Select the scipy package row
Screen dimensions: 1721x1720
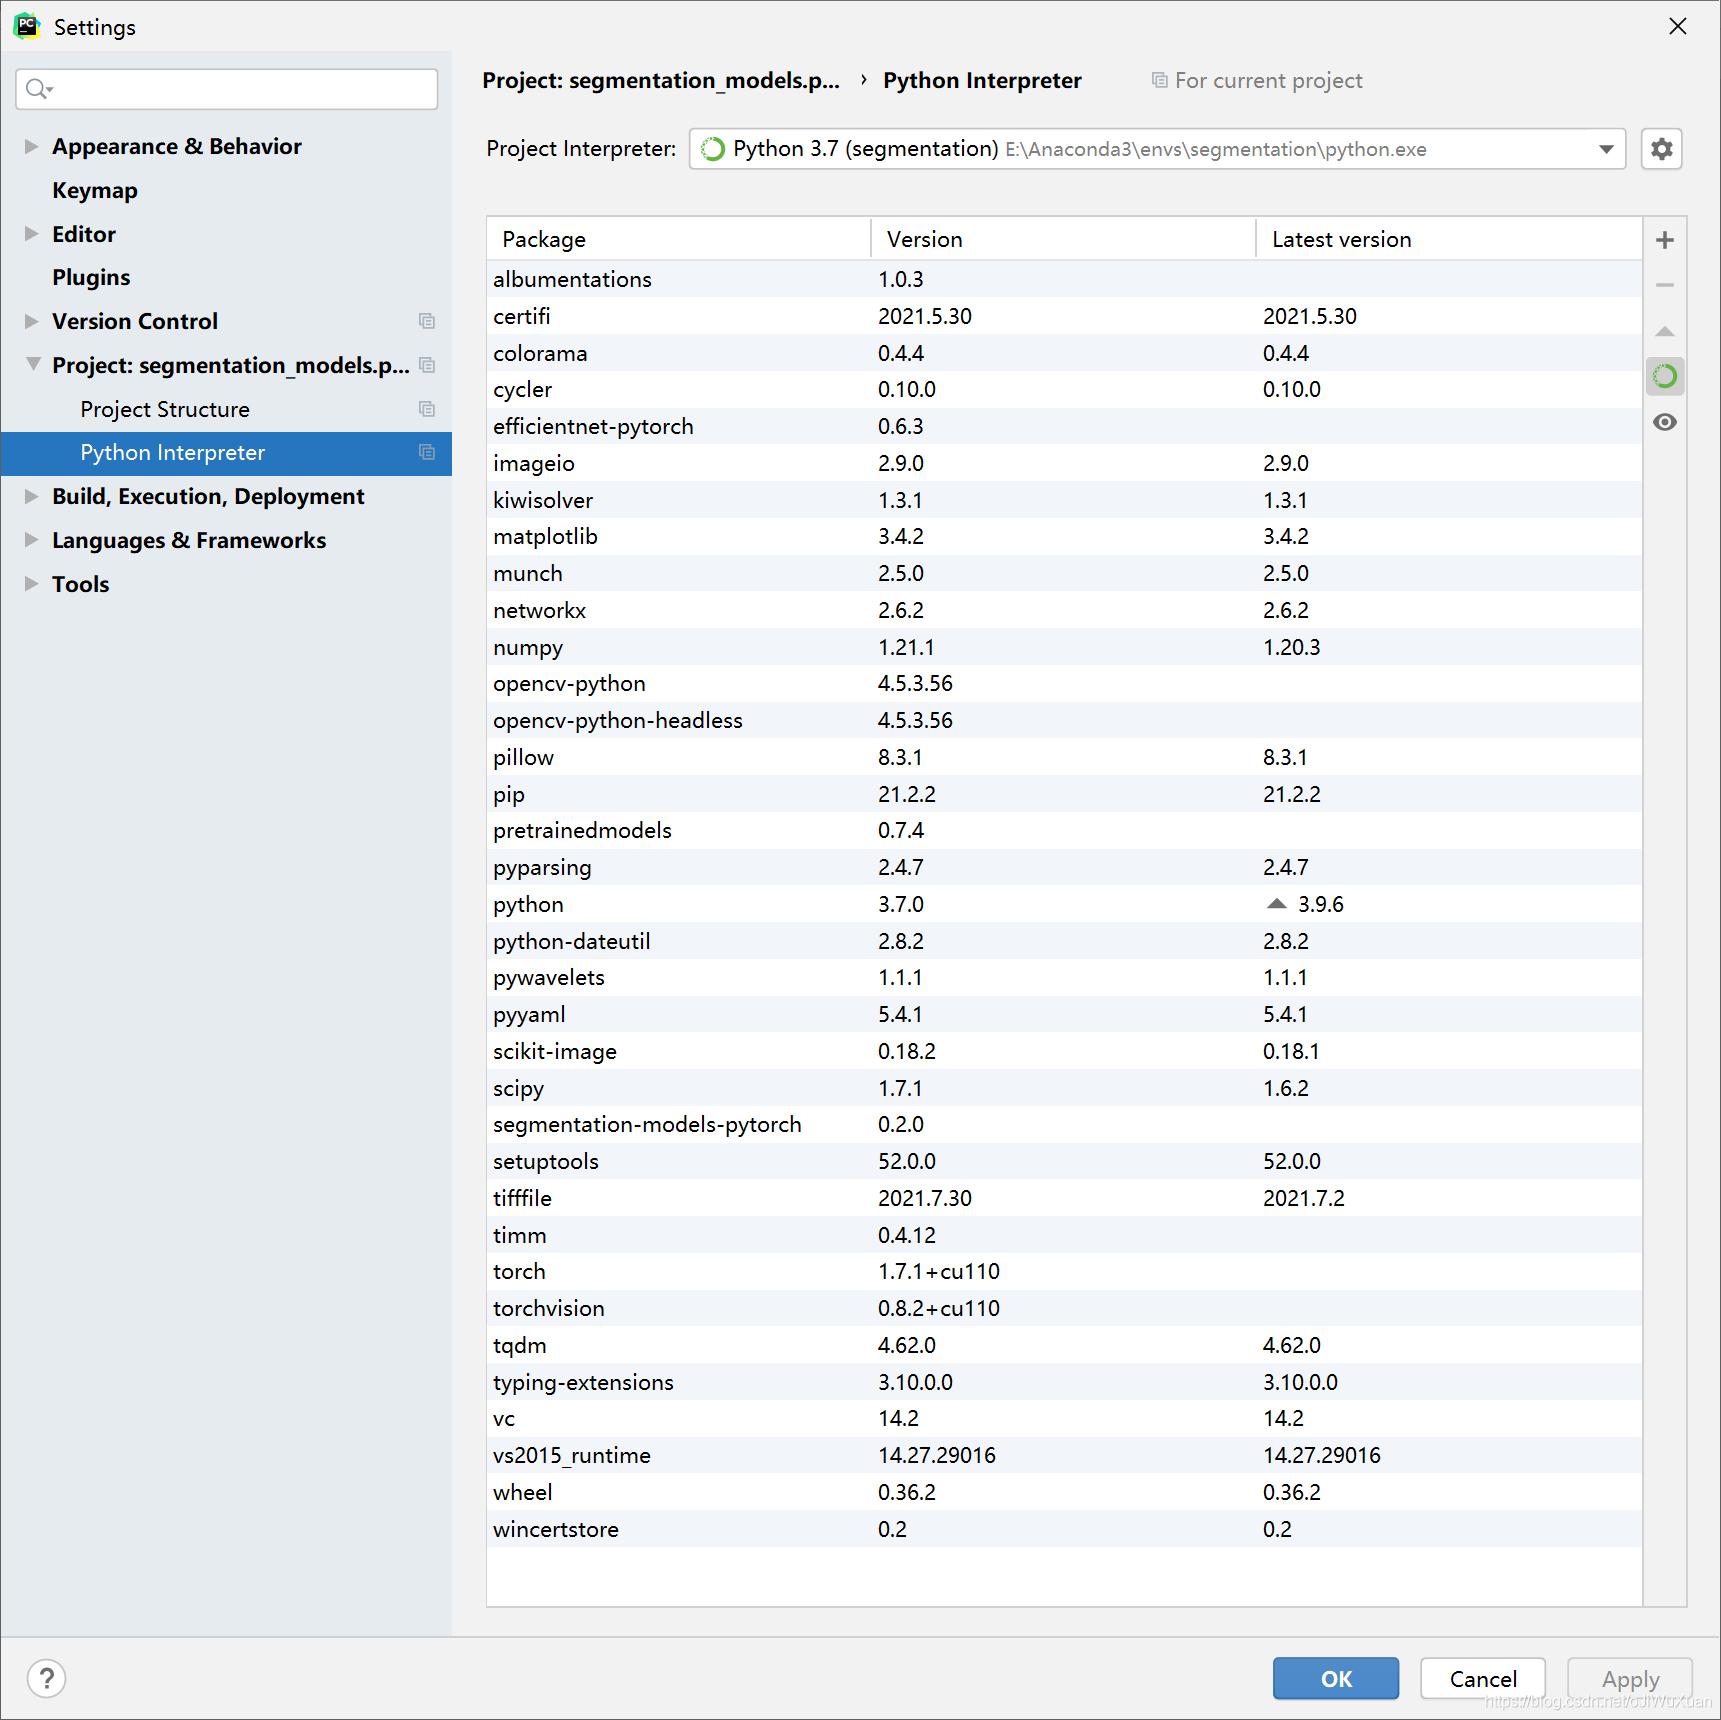click(1064, 1088)
